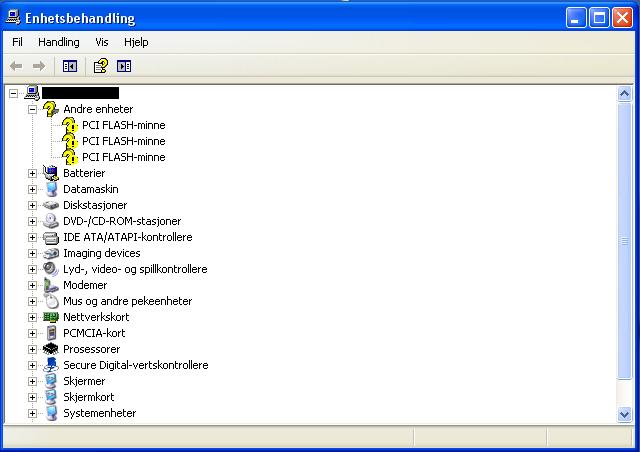The image size is (640, 452).
Task: Expand the Batterier branch
Action: pyautogui.click(x=32, y=174)
